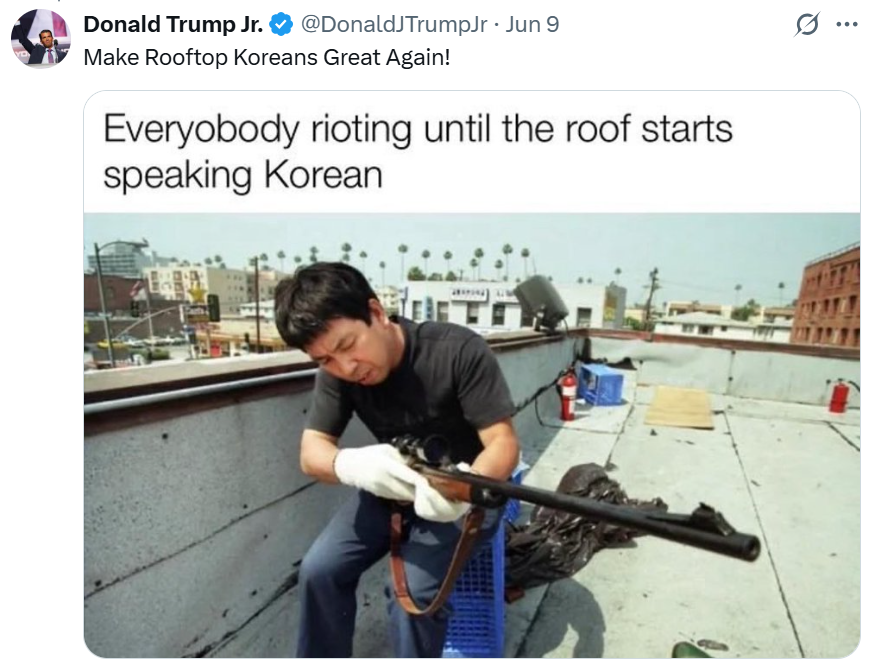This screenshot has height=669, width=875.
Task: Click the words speaking Korean in caption
Action: pos(243,175)
